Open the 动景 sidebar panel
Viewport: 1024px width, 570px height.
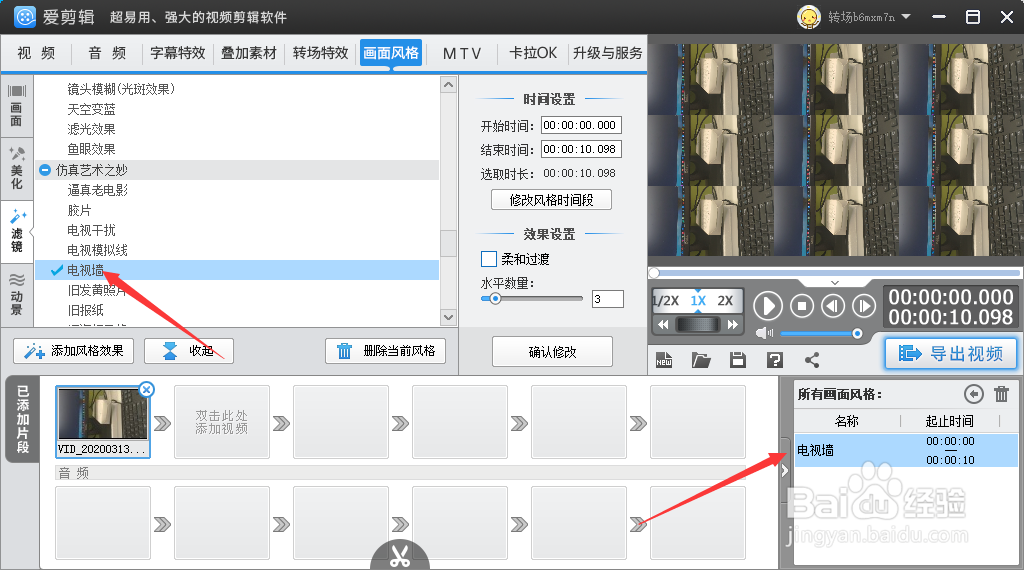(x=16, y=294)
